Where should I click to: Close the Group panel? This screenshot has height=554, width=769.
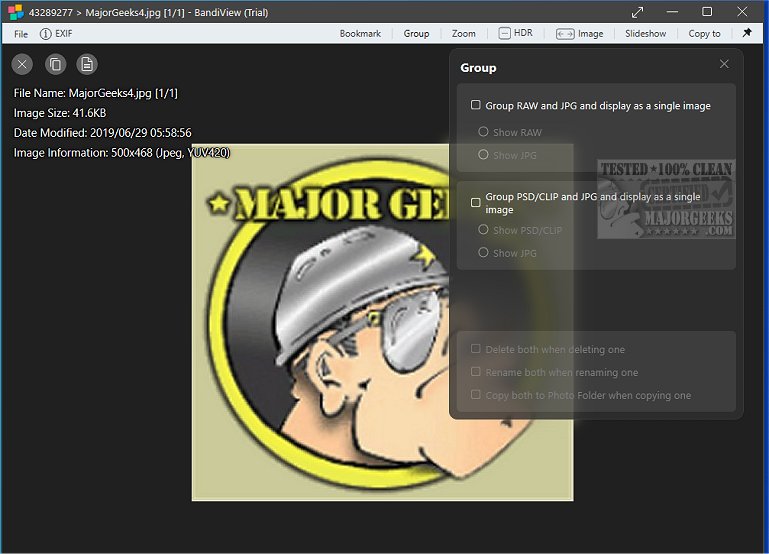pos(724,64)
